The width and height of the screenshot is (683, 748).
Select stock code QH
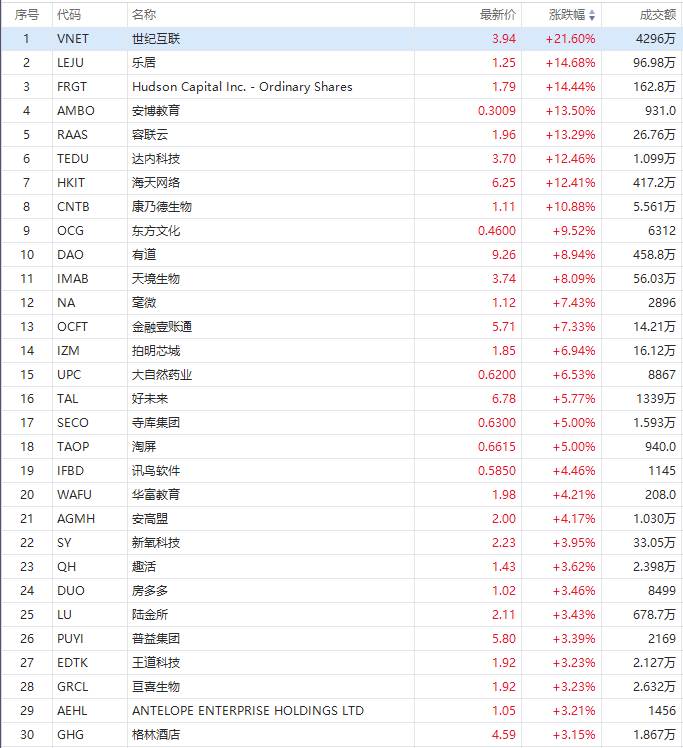(x=67, y=567)
